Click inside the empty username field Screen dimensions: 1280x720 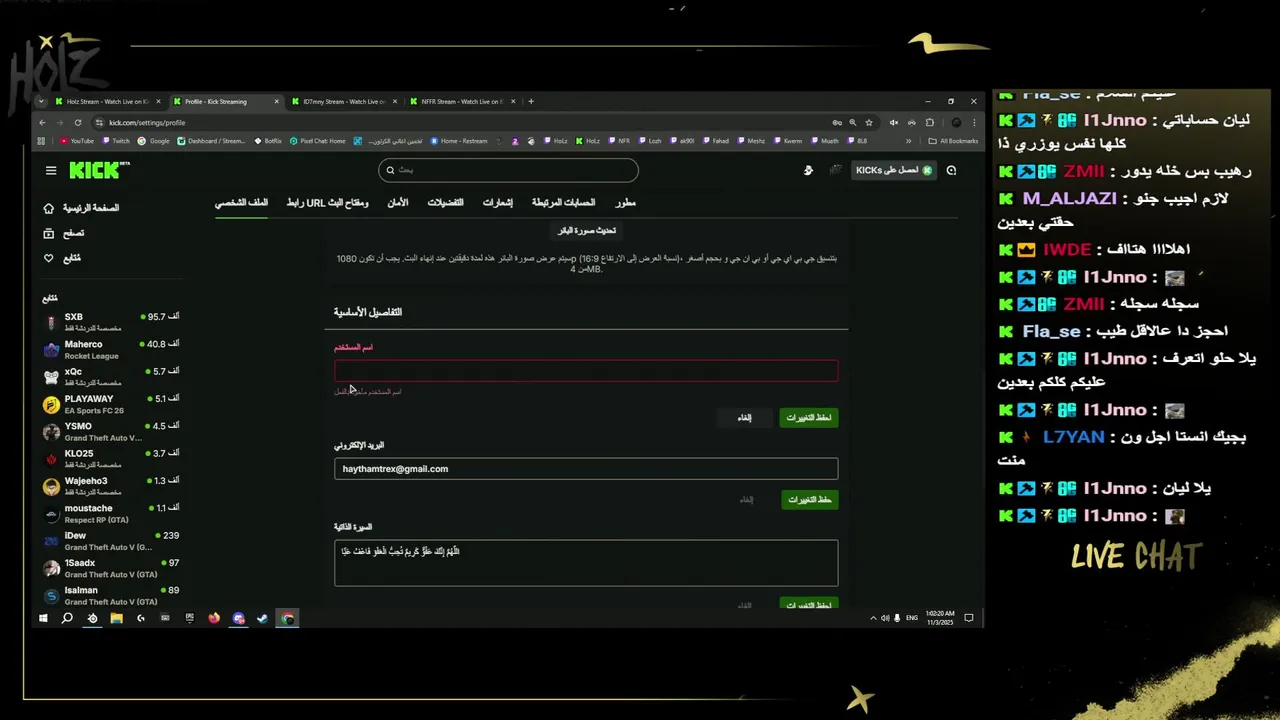tap(586, 371)
